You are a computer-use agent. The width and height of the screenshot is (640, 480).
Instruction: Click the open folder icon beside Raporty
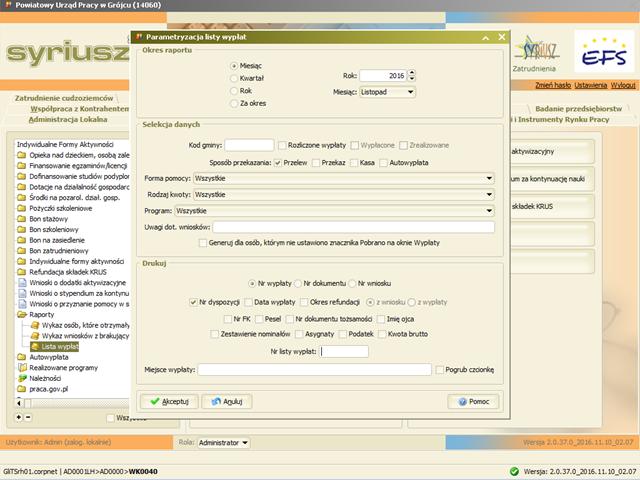(x=22, y=314)
